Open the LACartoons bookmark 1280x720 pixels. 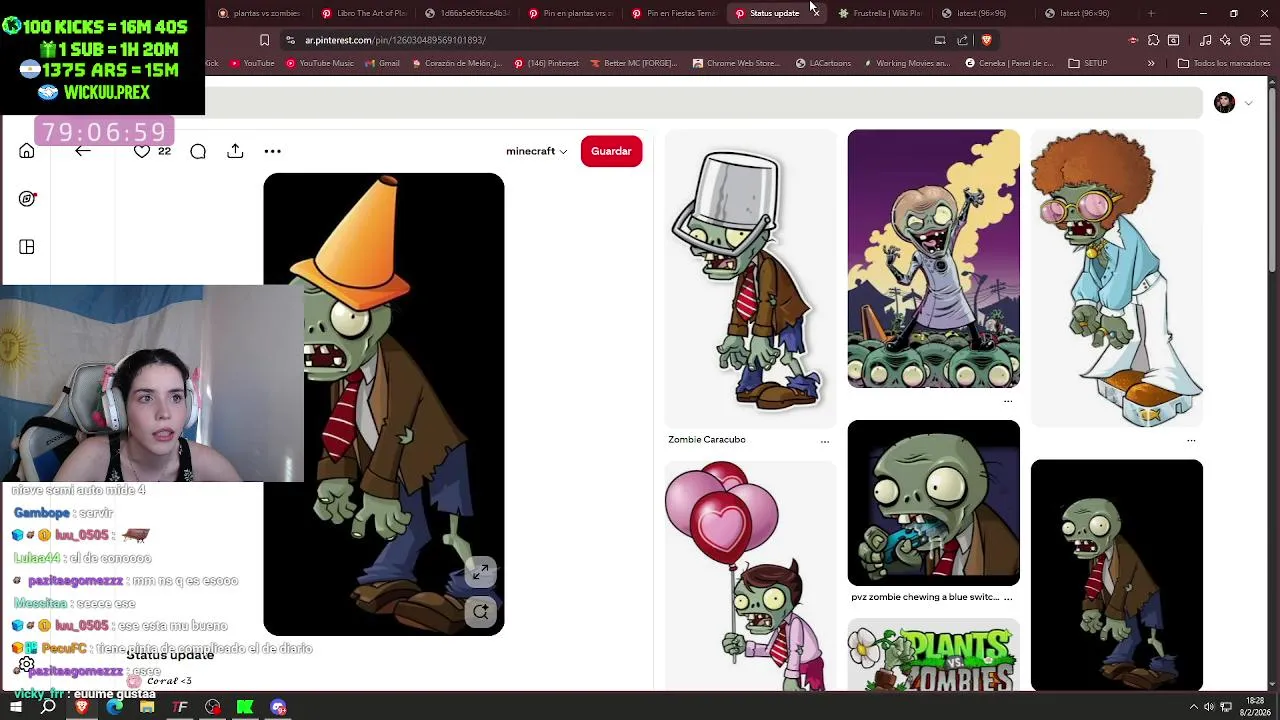pyautogui.click(x=823, y=63)
